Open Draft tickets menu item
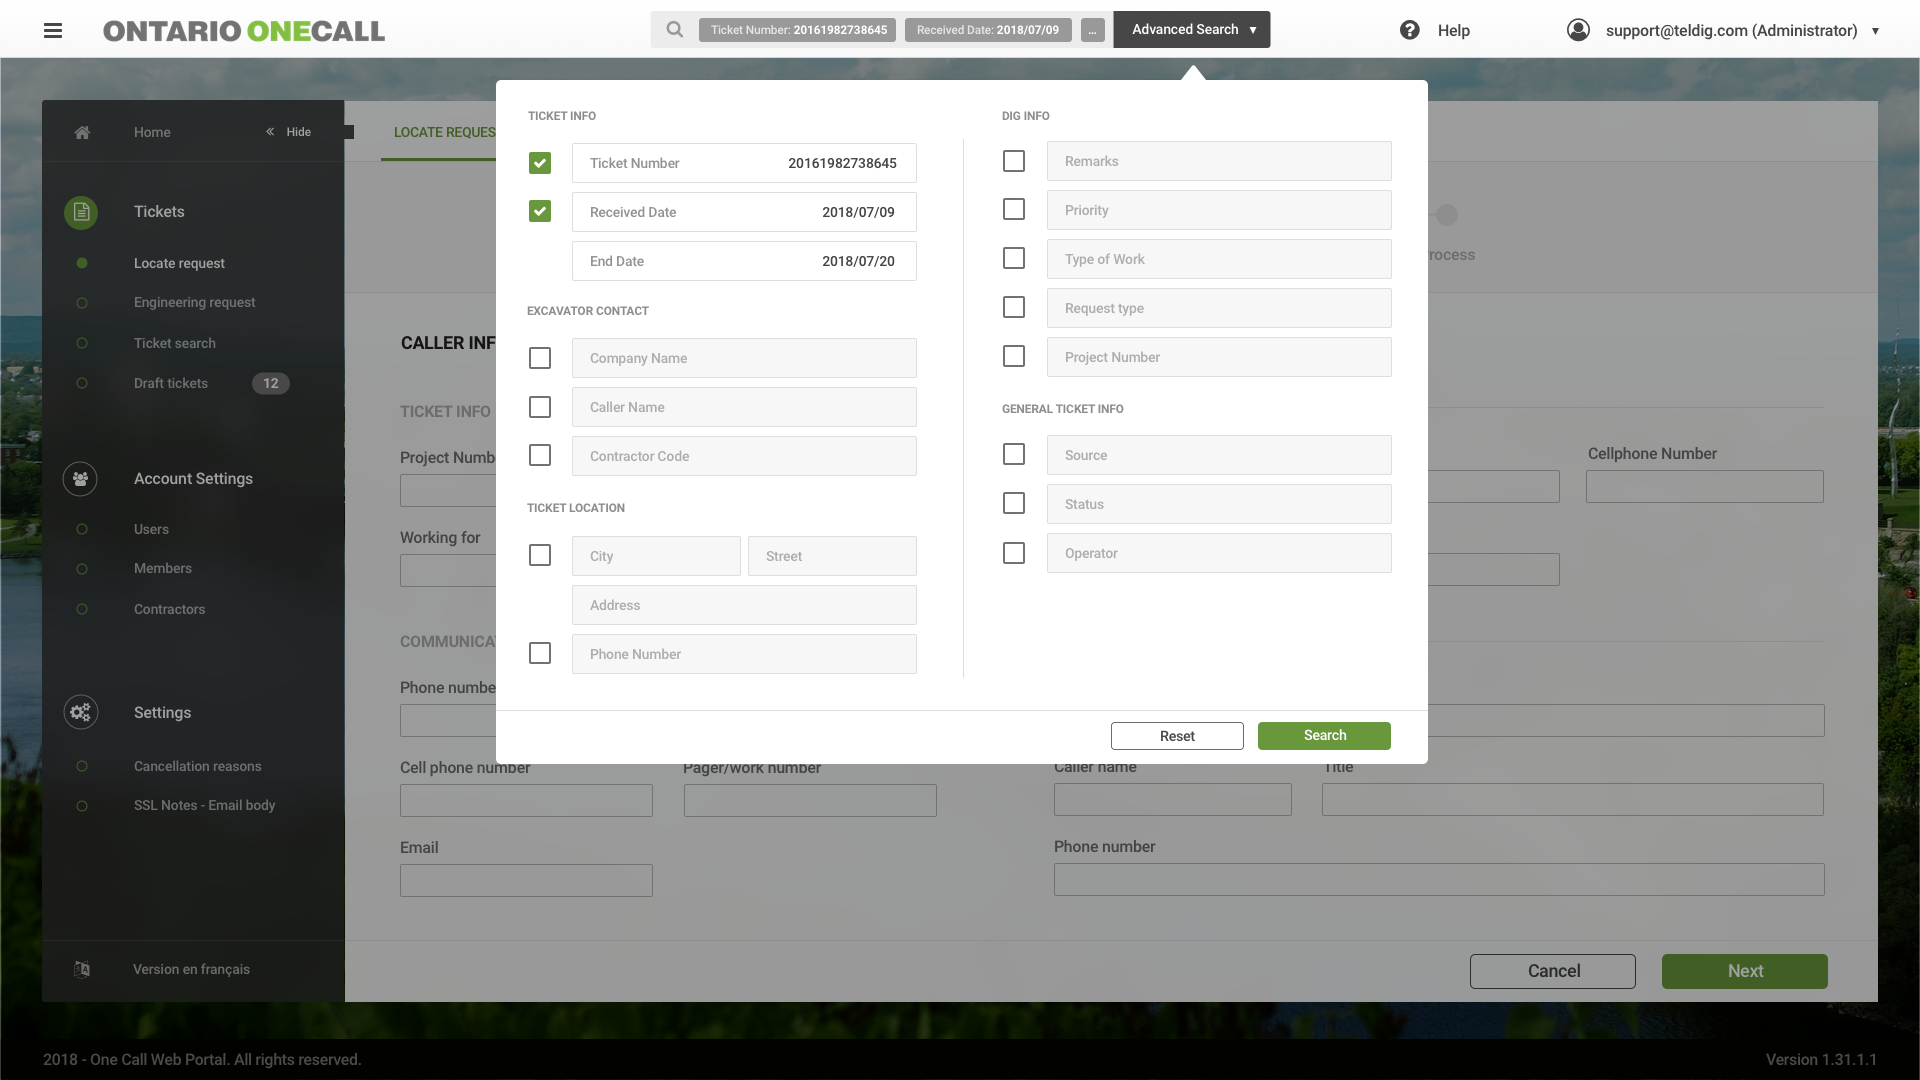Image resolution: width=1920 pixels, height=1080 pixels. point(171,383)
